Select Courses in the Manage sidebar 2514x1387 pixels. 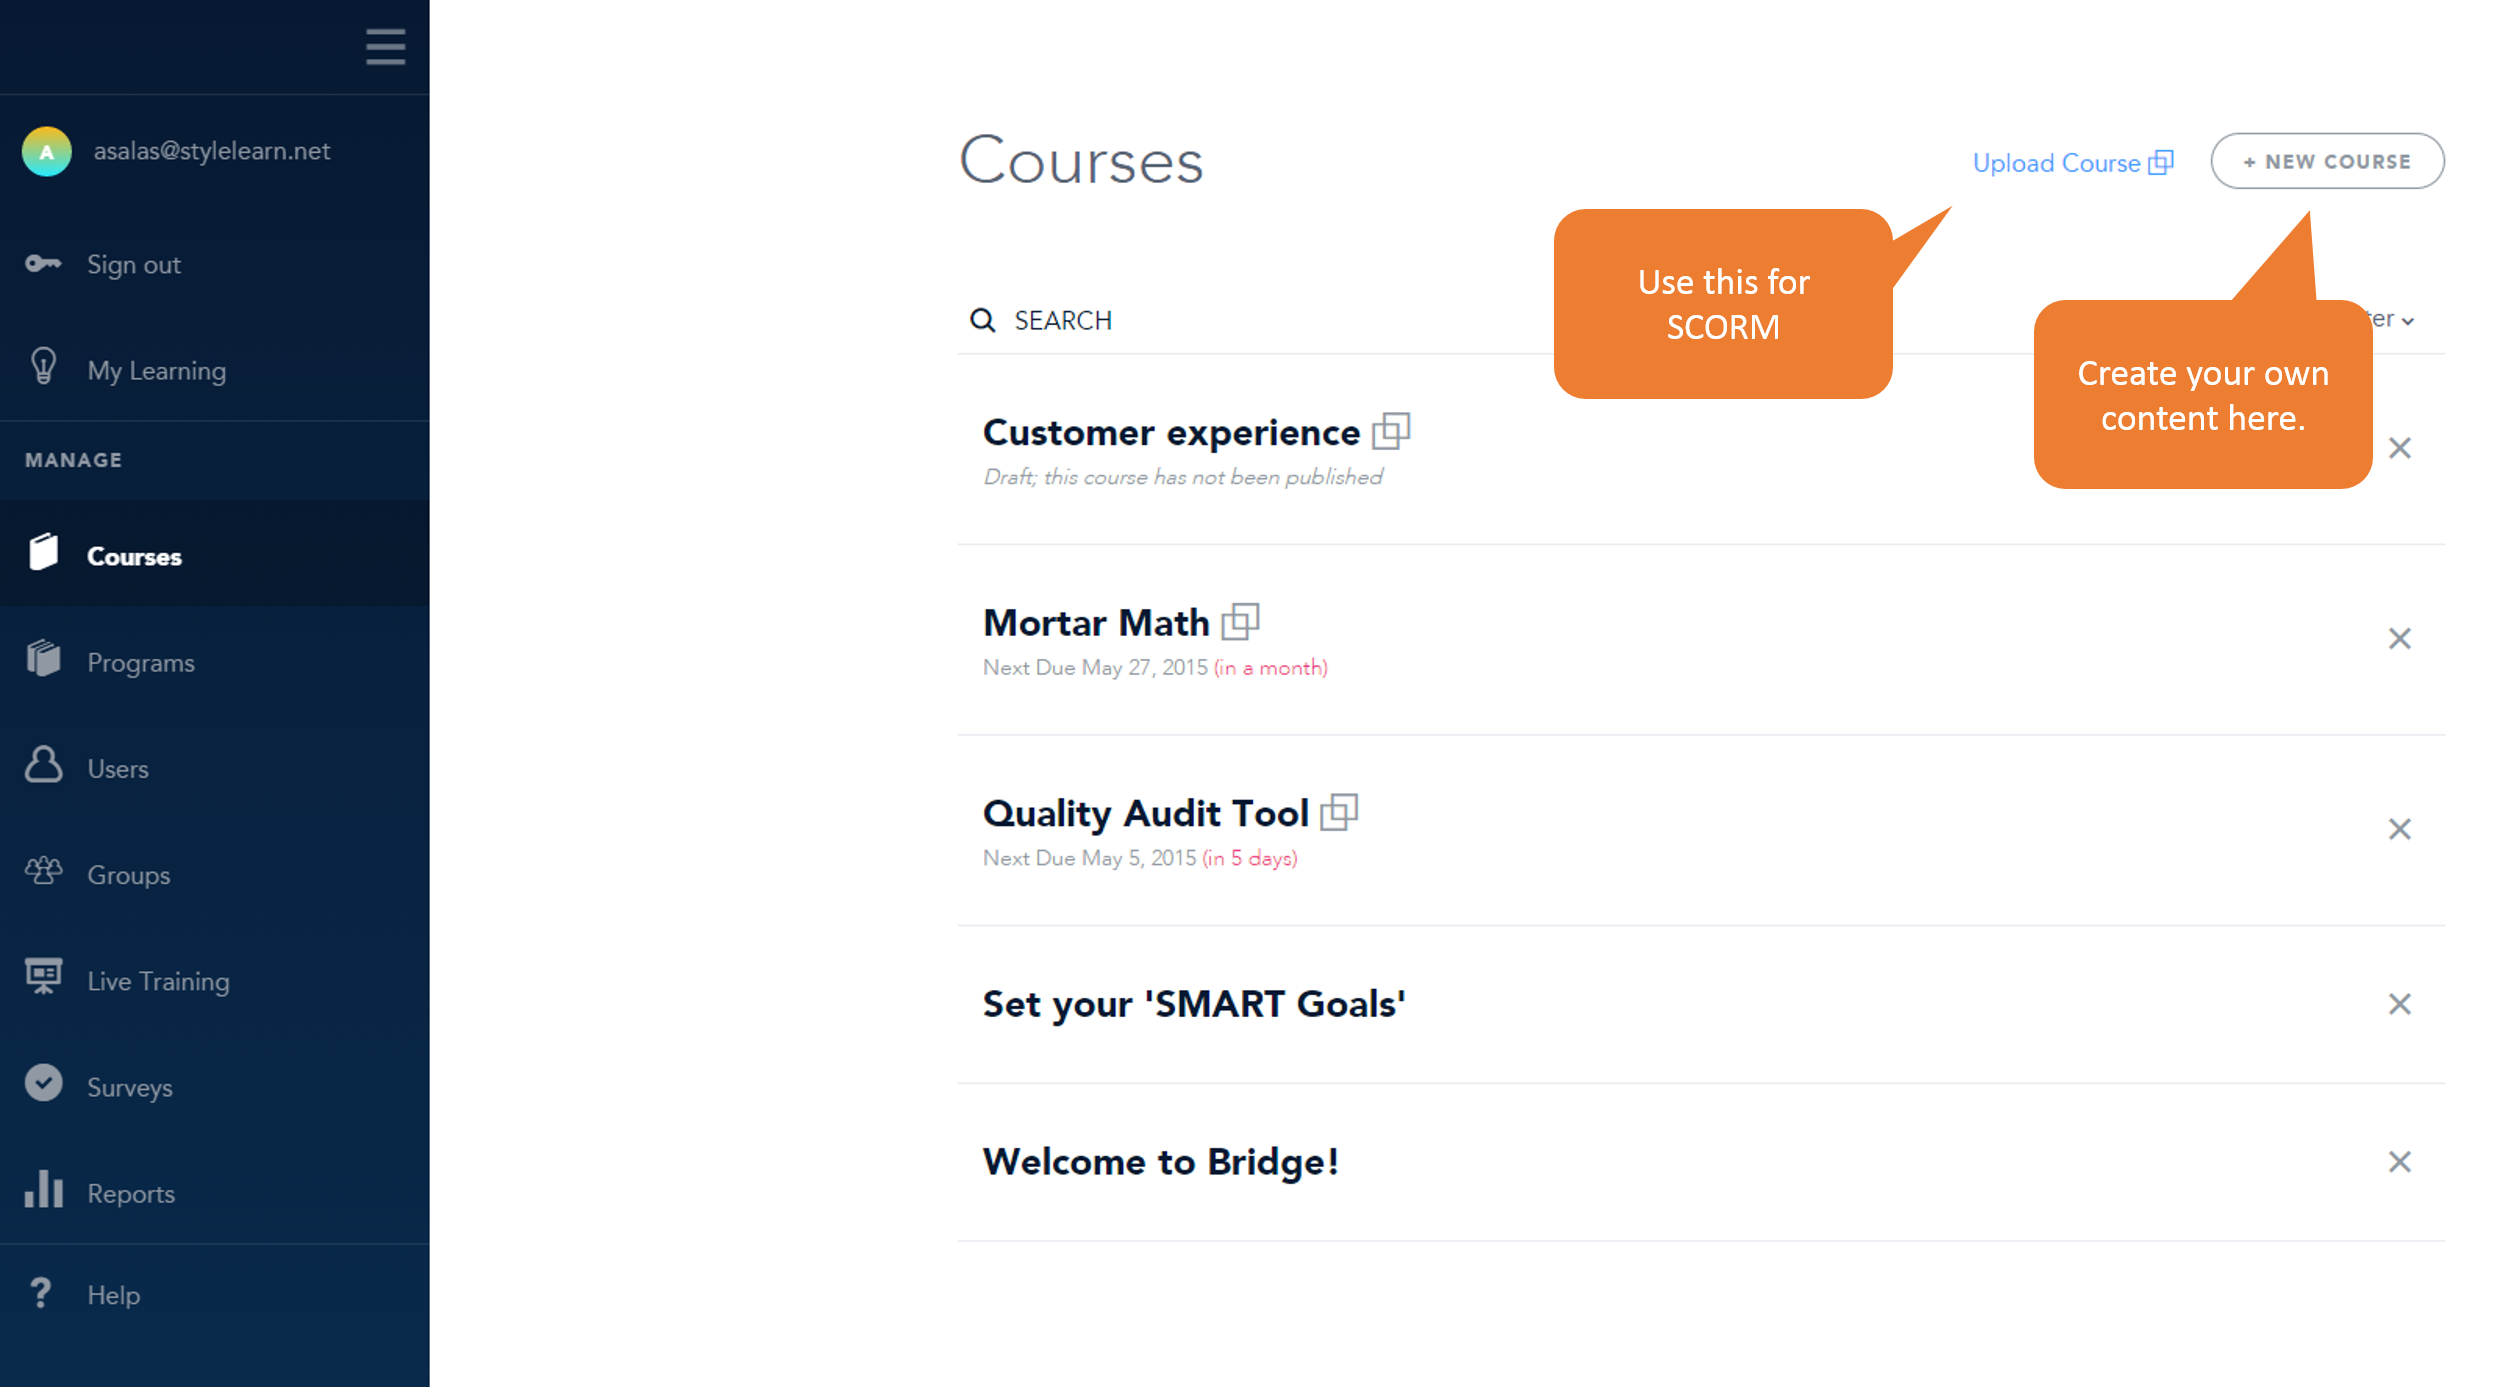point(134,556)
